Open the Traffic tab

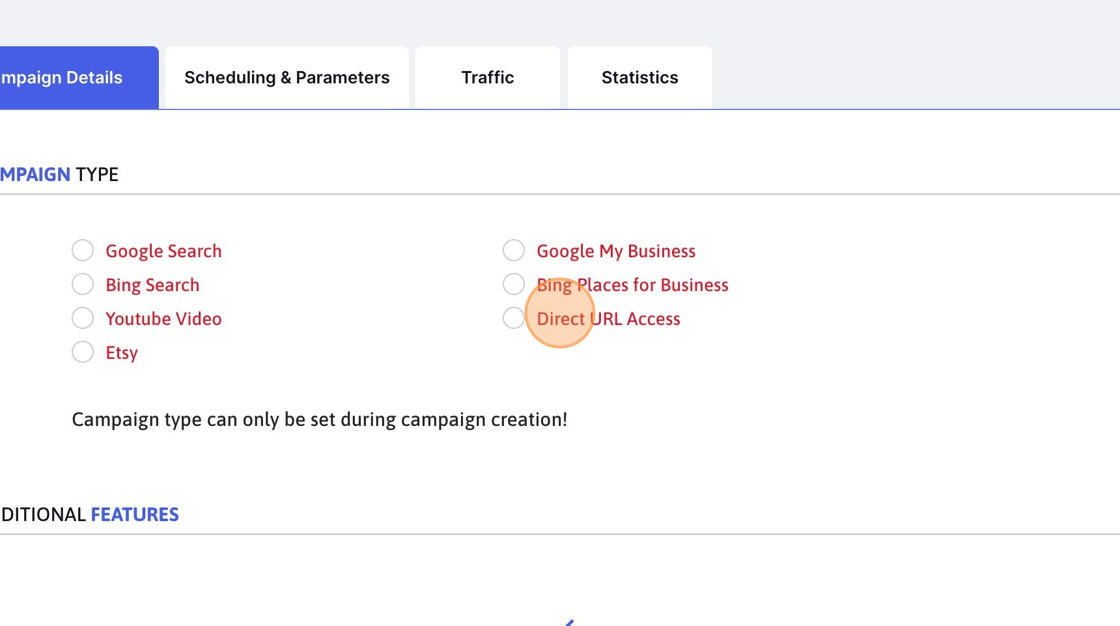(x=488, y=78)
